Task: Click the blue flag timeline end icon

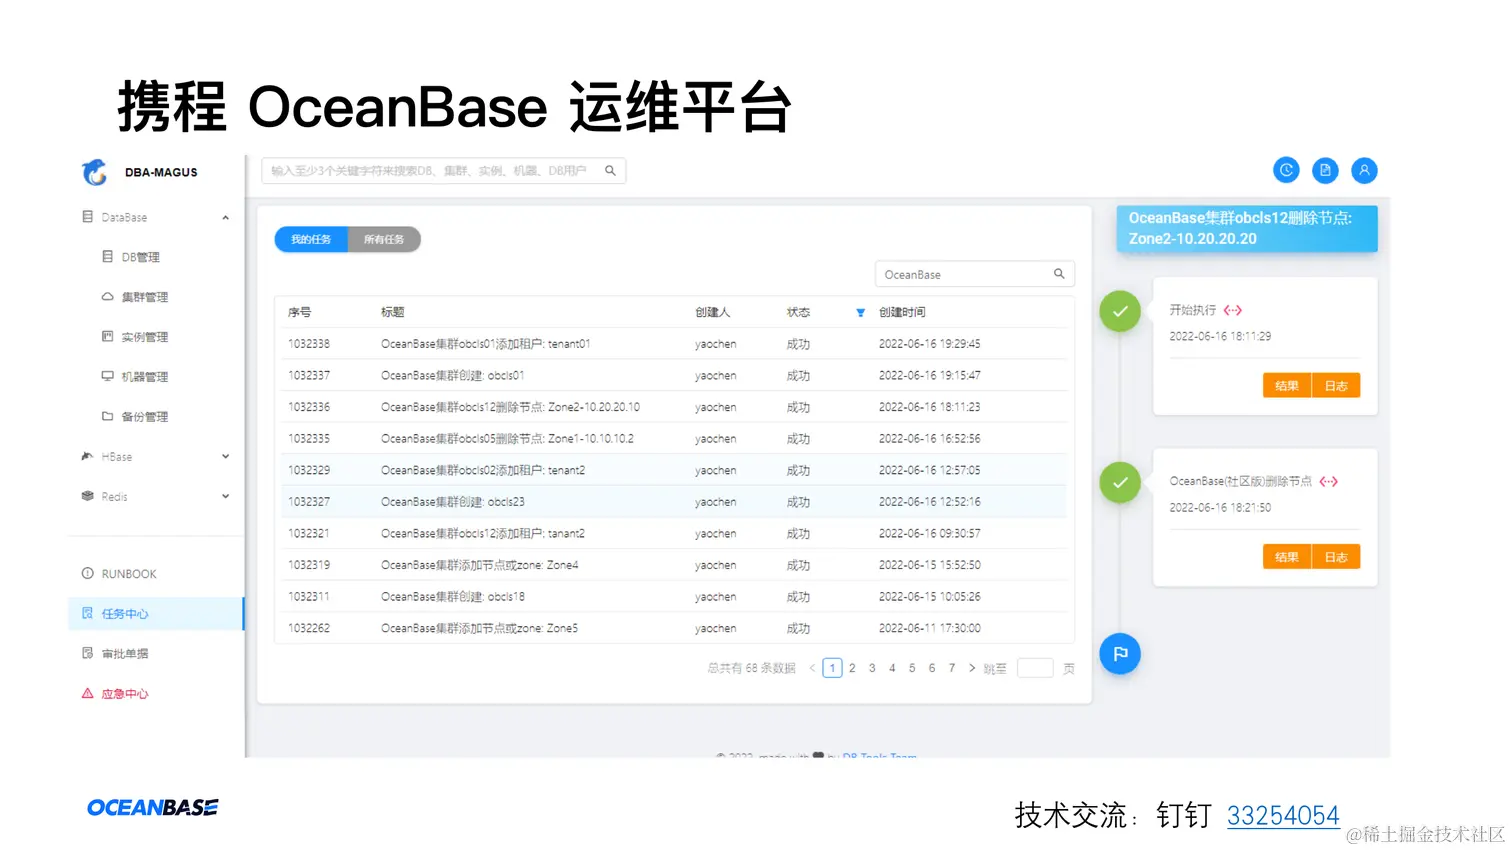Action: tap(1120, 653)
